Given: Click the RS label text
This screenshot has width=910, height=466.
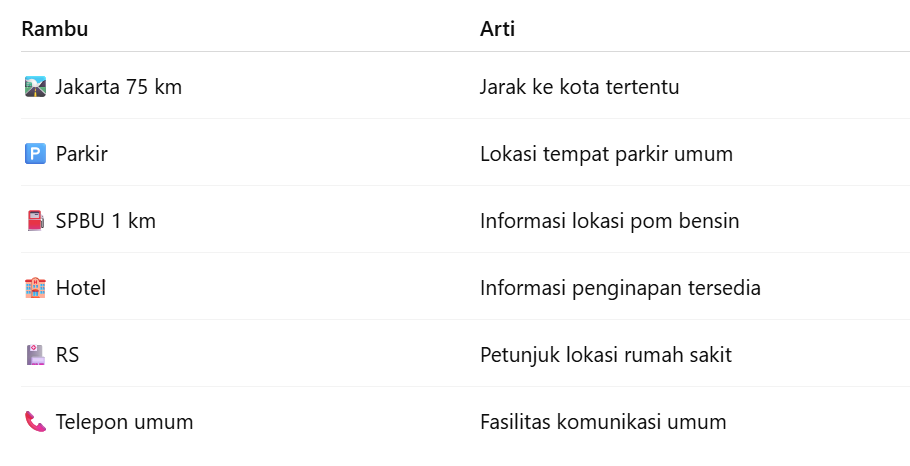Looking at the screenshot, I should click(x=68, y=355).
